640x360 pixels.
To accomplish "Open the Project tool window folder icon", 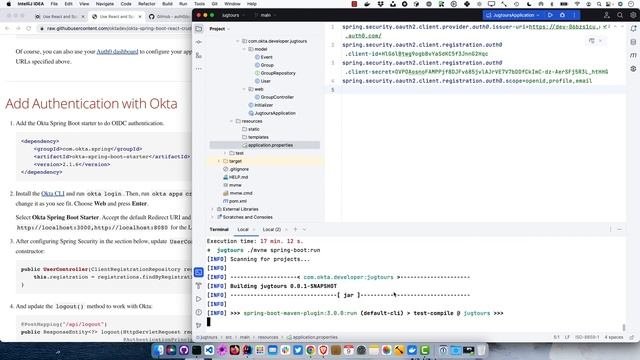I will (199, 29).
